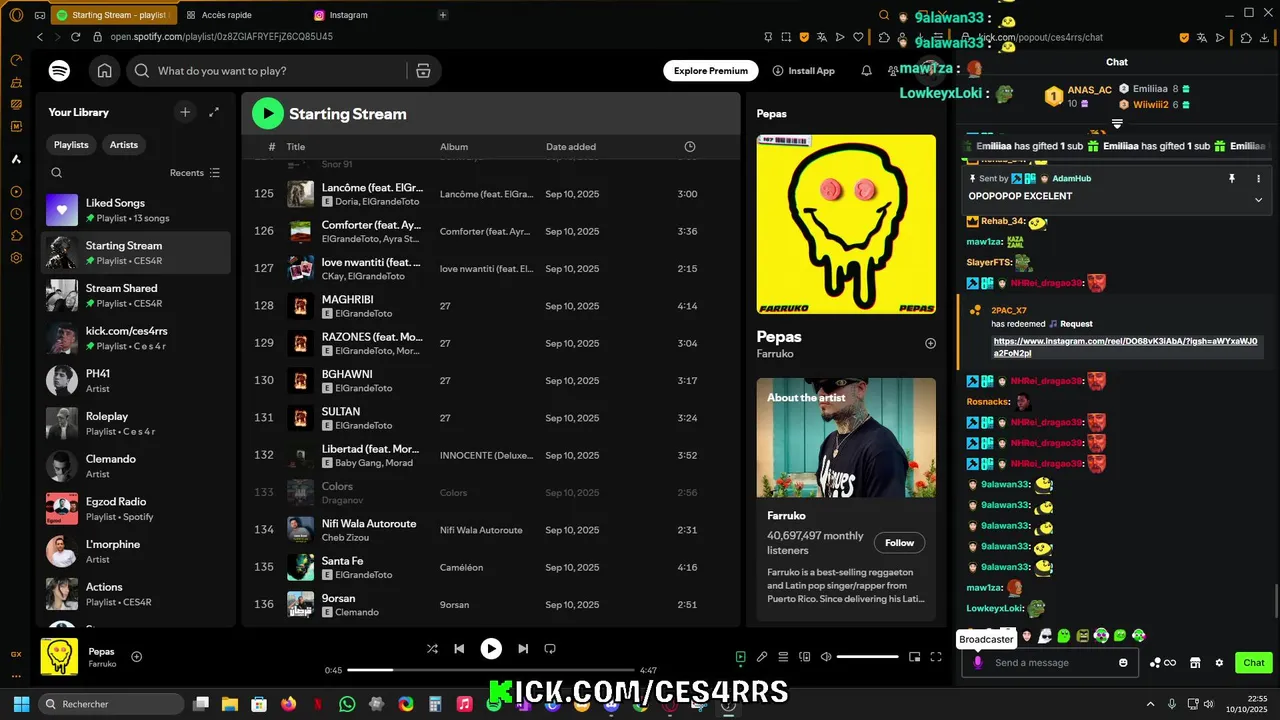This screenshot has width=1280, height=720.
Task: Select track MAGHRIBI row
Action: [x=490, y=306]
